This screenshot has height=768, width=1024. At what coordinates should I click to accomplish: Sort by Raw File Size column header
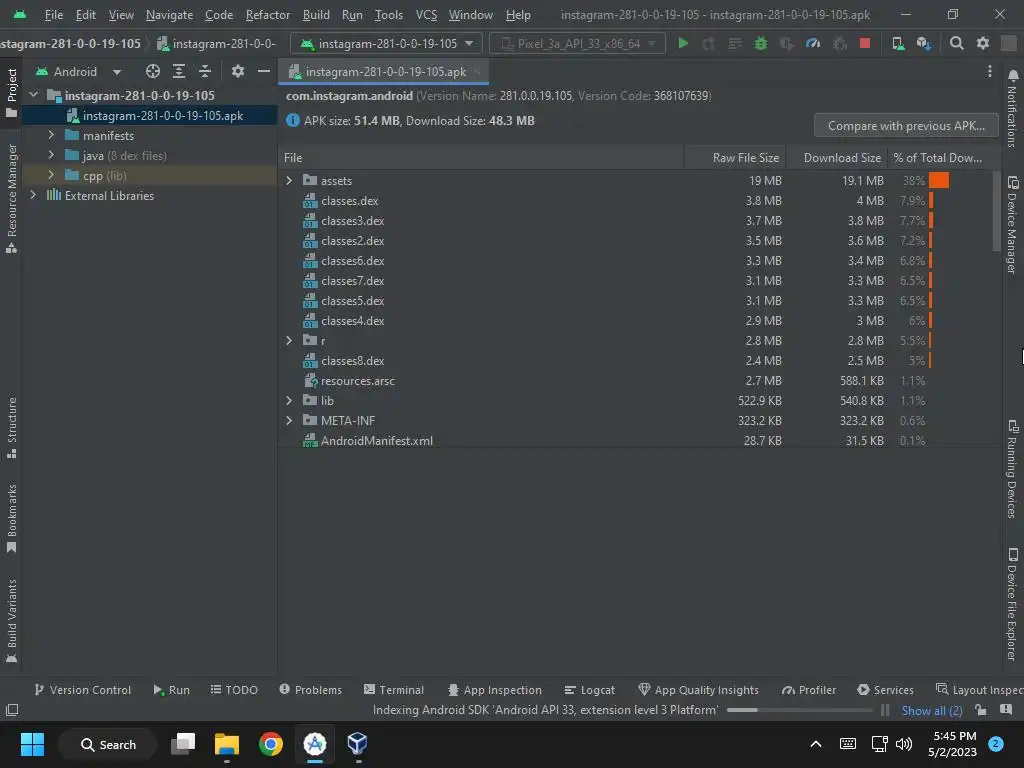735,157
